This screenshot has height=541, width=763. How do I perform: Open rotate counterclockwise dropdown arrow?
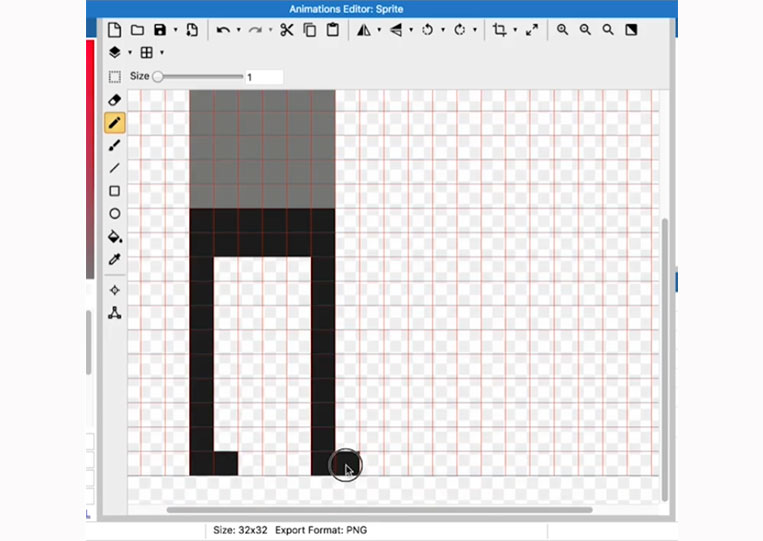click(x=443, y=30)
